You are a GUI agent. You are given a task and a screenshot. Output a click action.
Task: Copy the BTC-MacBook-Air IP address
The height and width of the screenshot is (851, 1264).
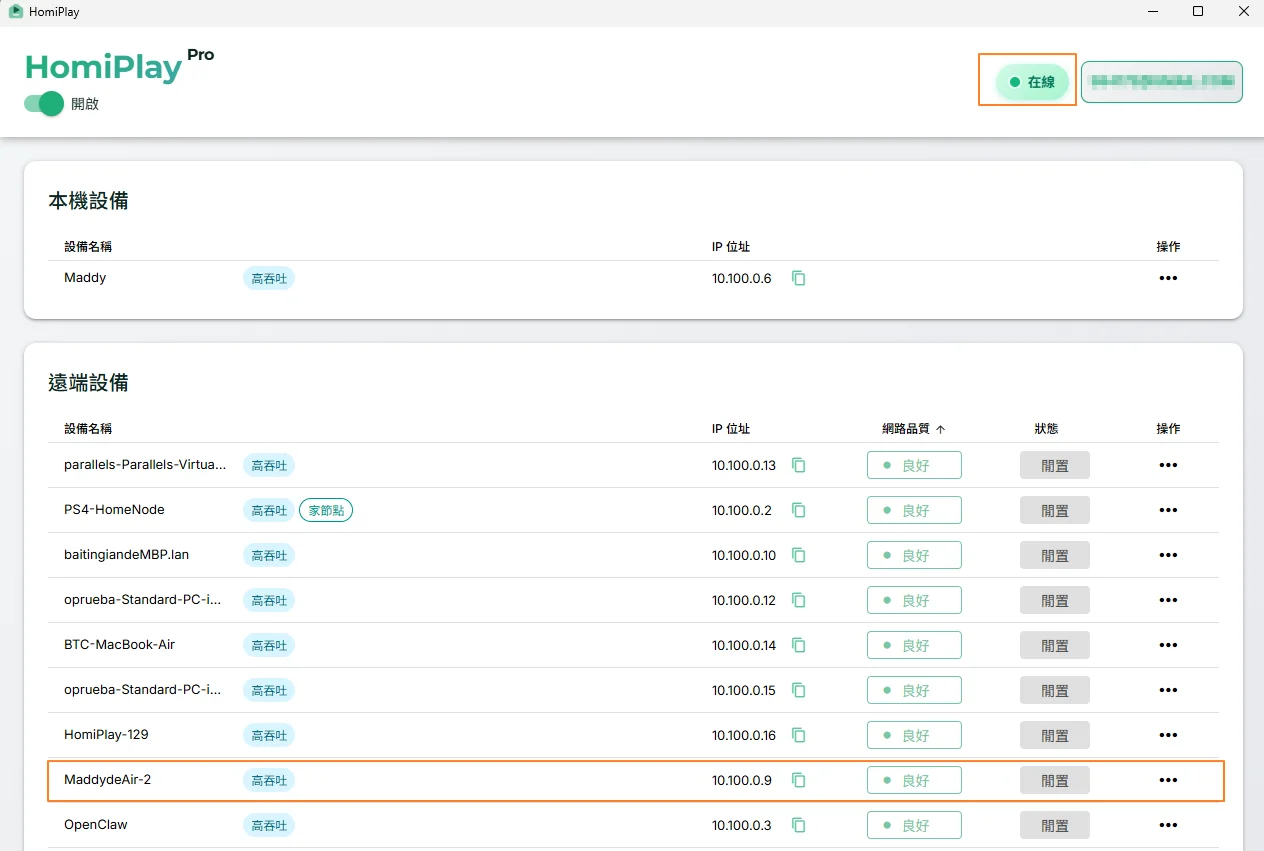point(798,645)
